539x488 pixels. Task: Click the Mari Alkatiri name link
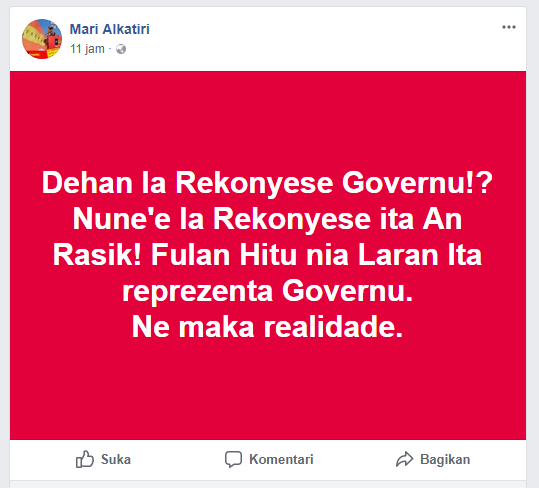(110, 29)
